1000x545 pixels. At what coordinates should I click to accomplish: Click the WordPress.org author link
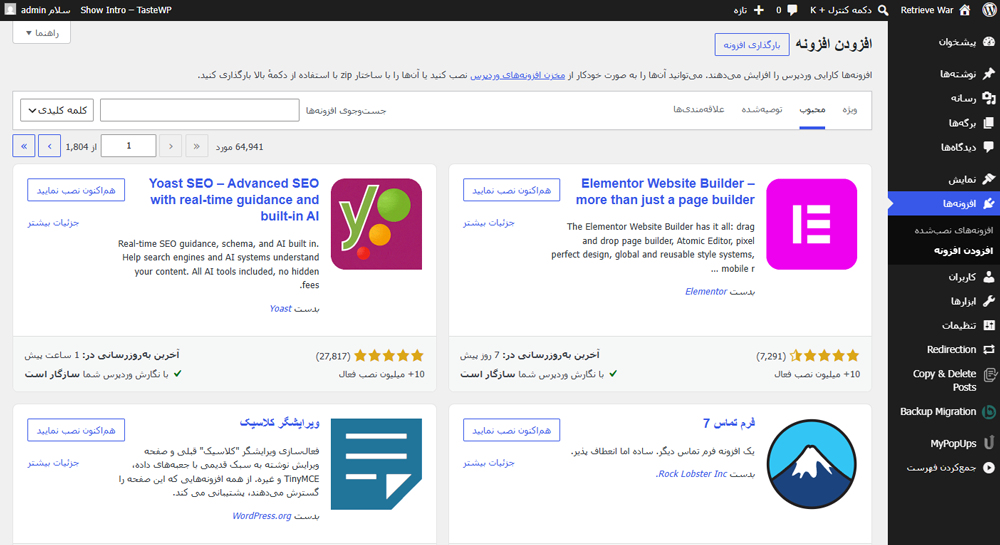tap(261, 516)
